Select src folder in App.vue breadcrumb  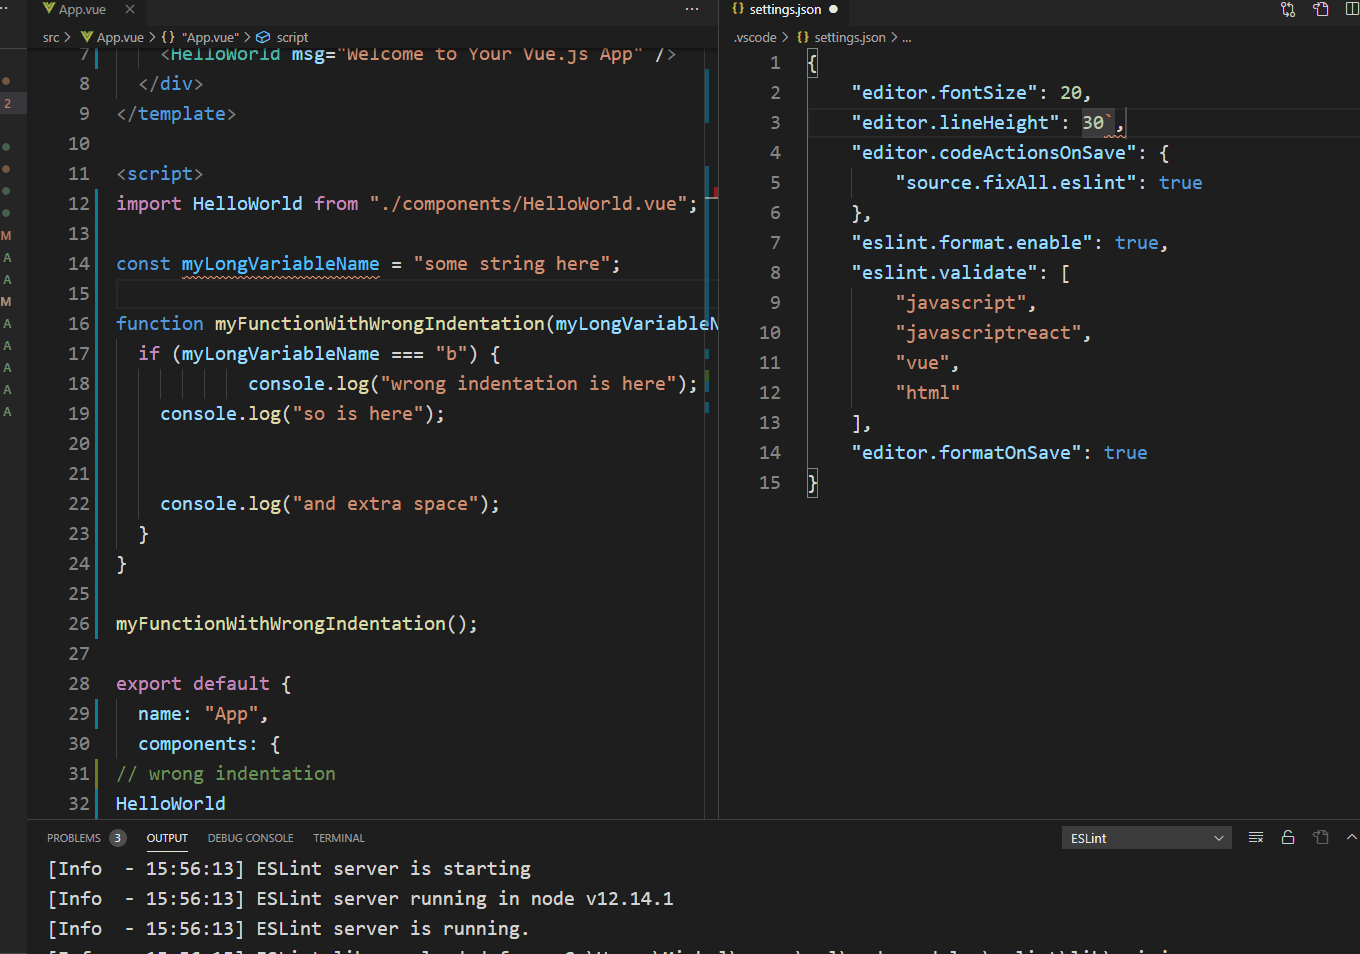[x=51, y=37]
